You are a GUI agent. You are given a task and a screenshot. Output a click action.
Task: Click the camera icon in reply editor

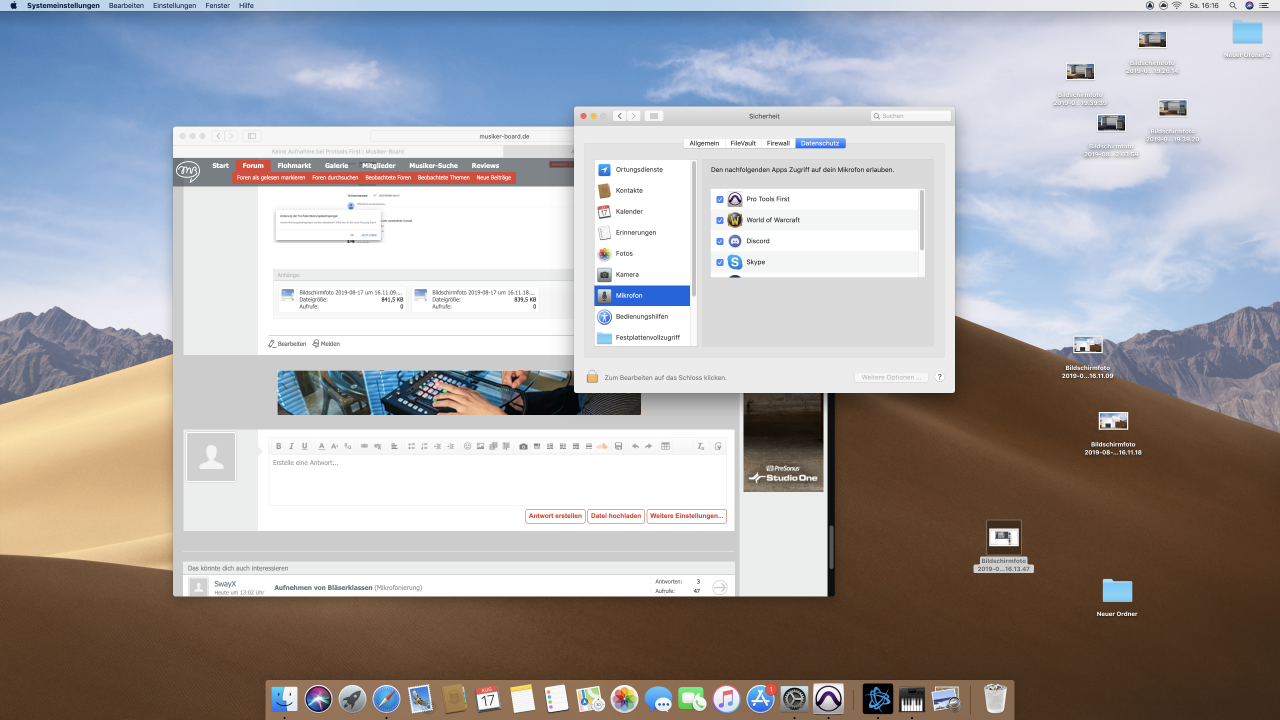coord(523,446)
